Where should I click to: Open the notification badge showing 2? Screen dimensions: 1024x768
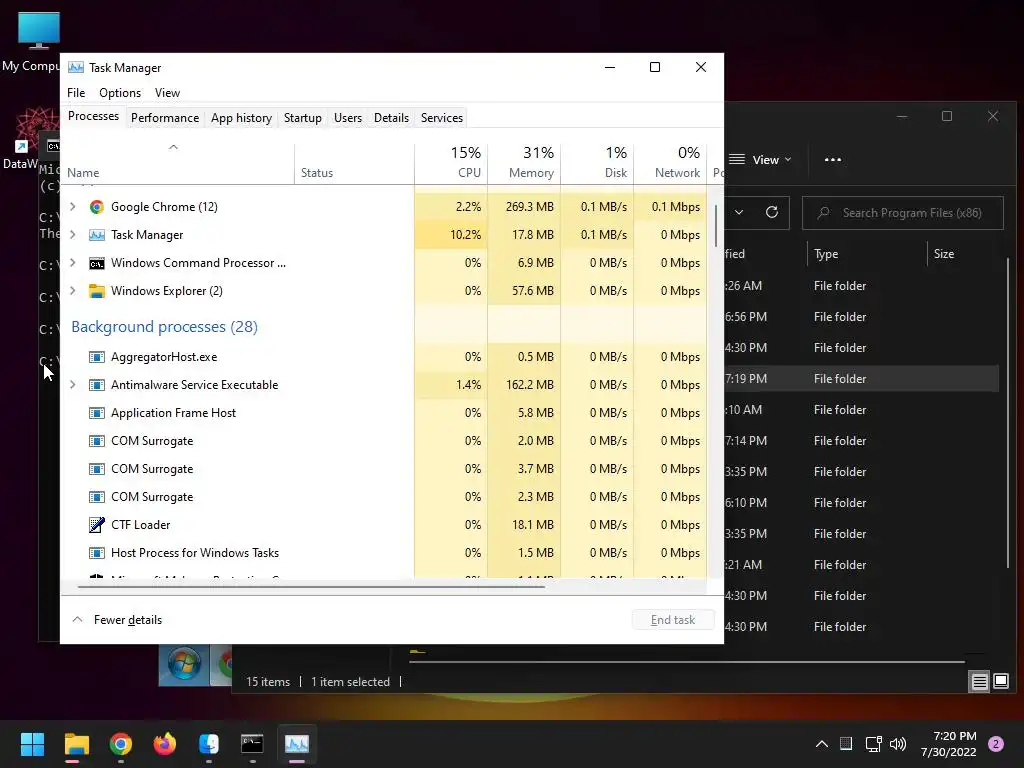tap(996, 744)
